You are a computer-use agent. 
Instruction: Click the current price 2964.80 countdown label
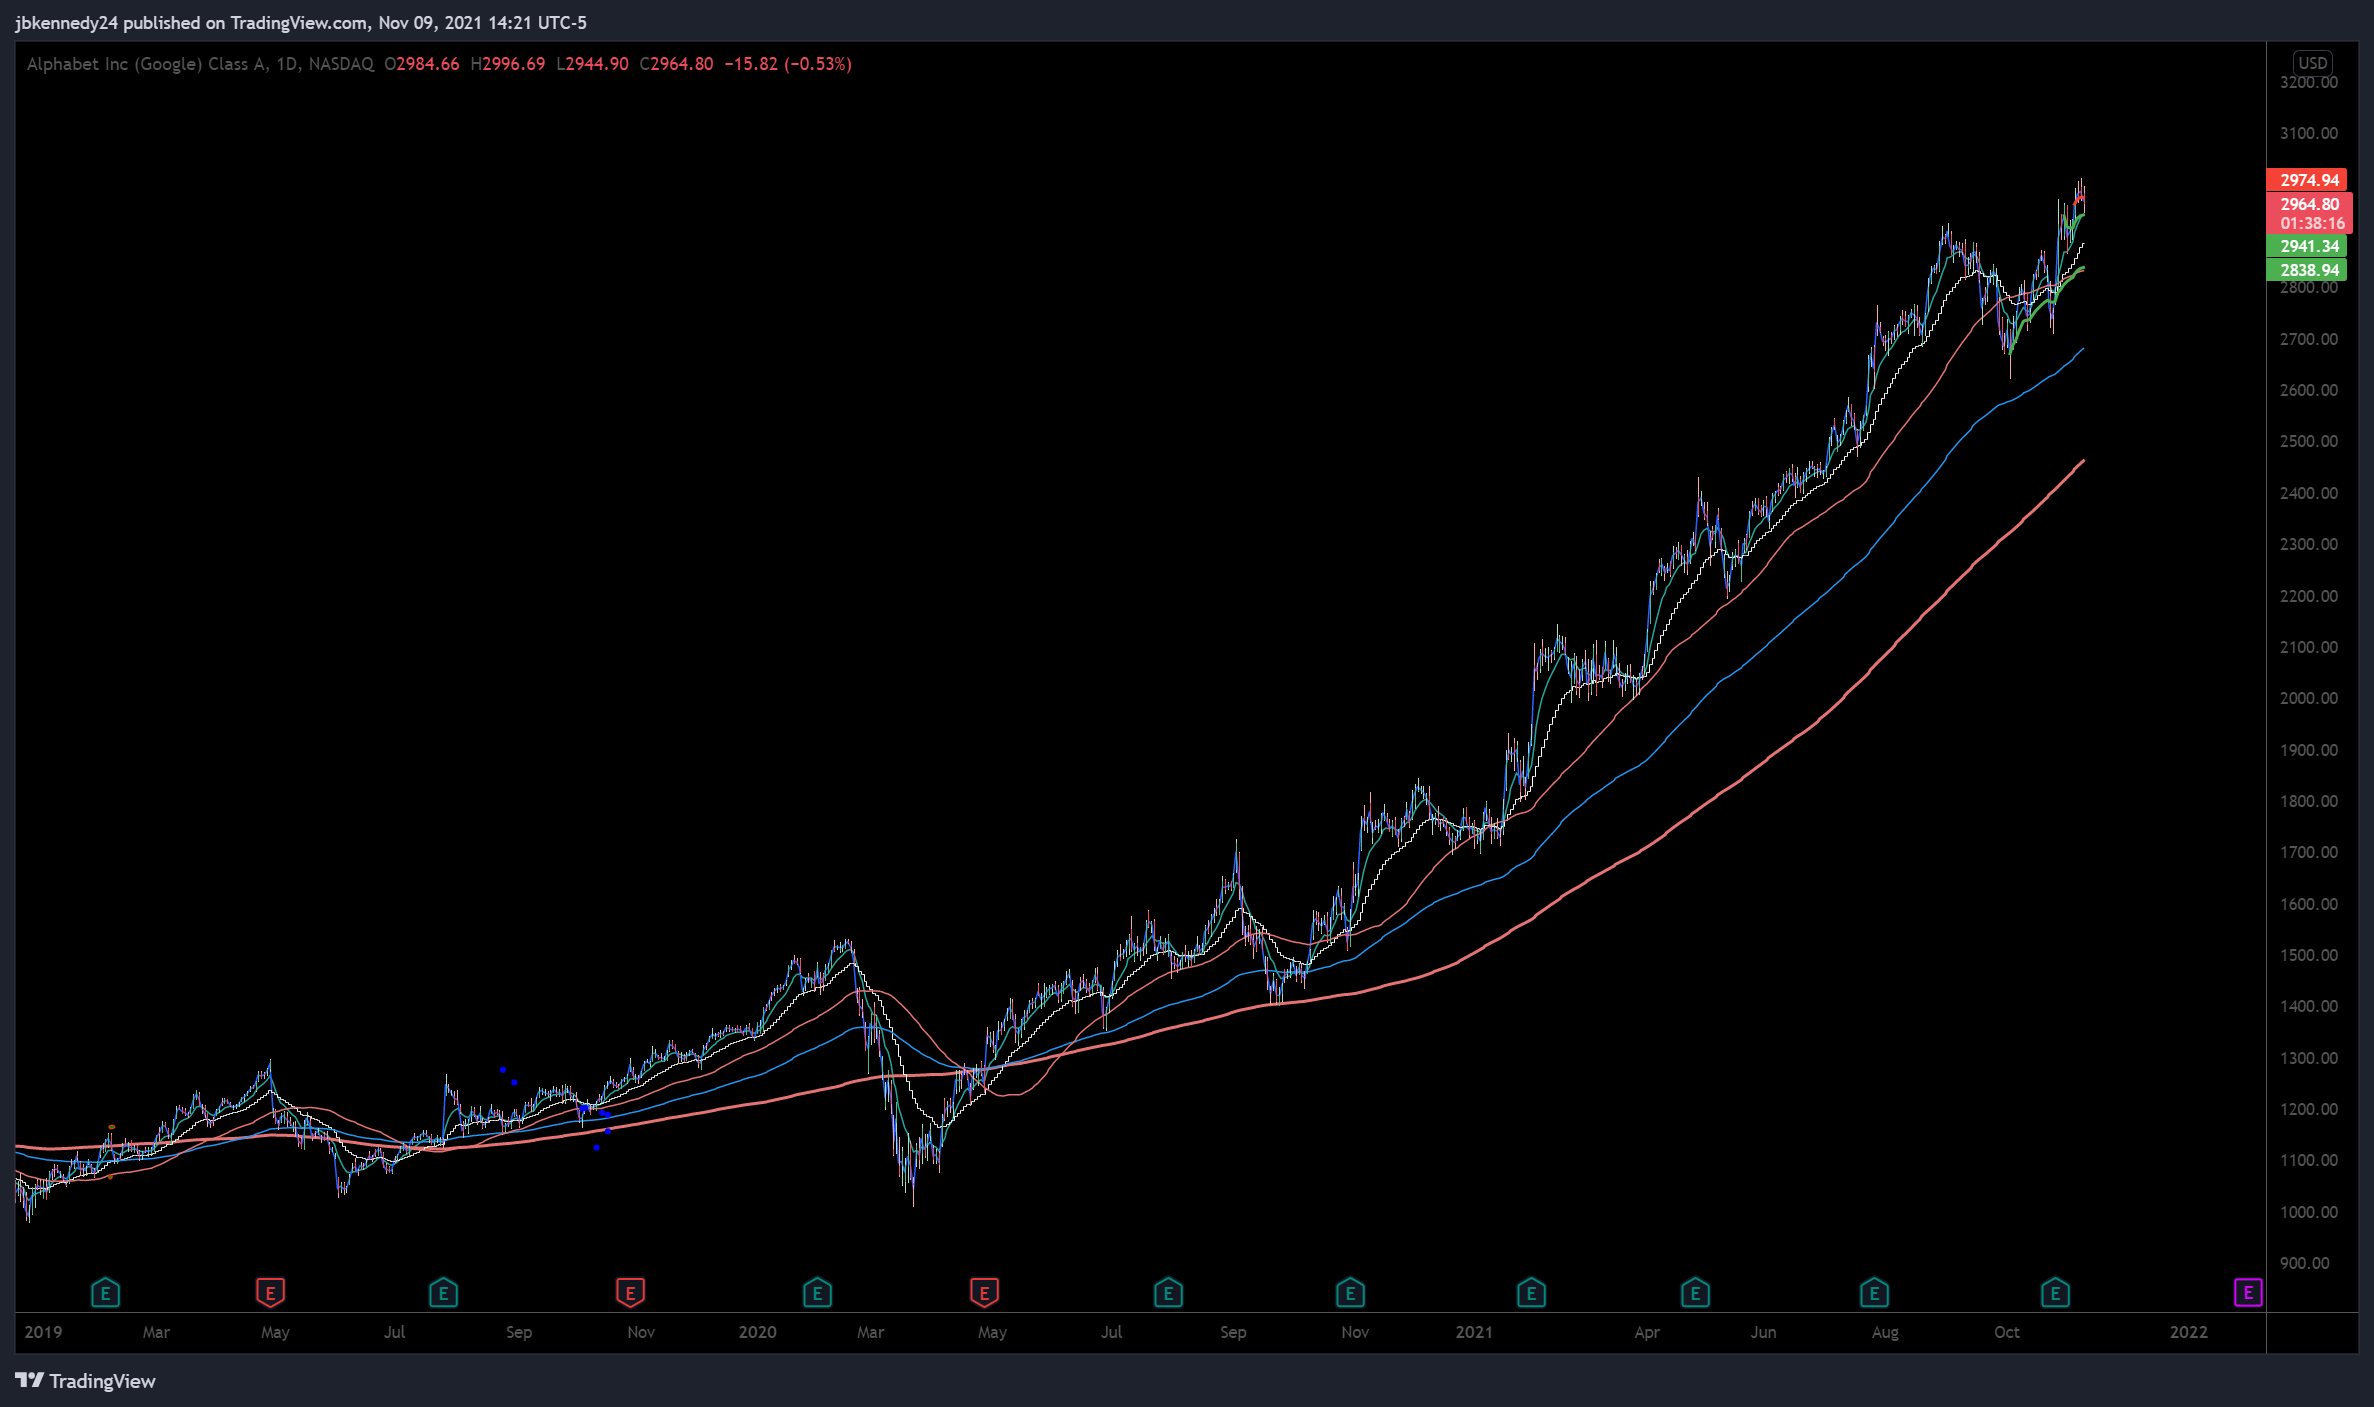[x=2308, y=213]
